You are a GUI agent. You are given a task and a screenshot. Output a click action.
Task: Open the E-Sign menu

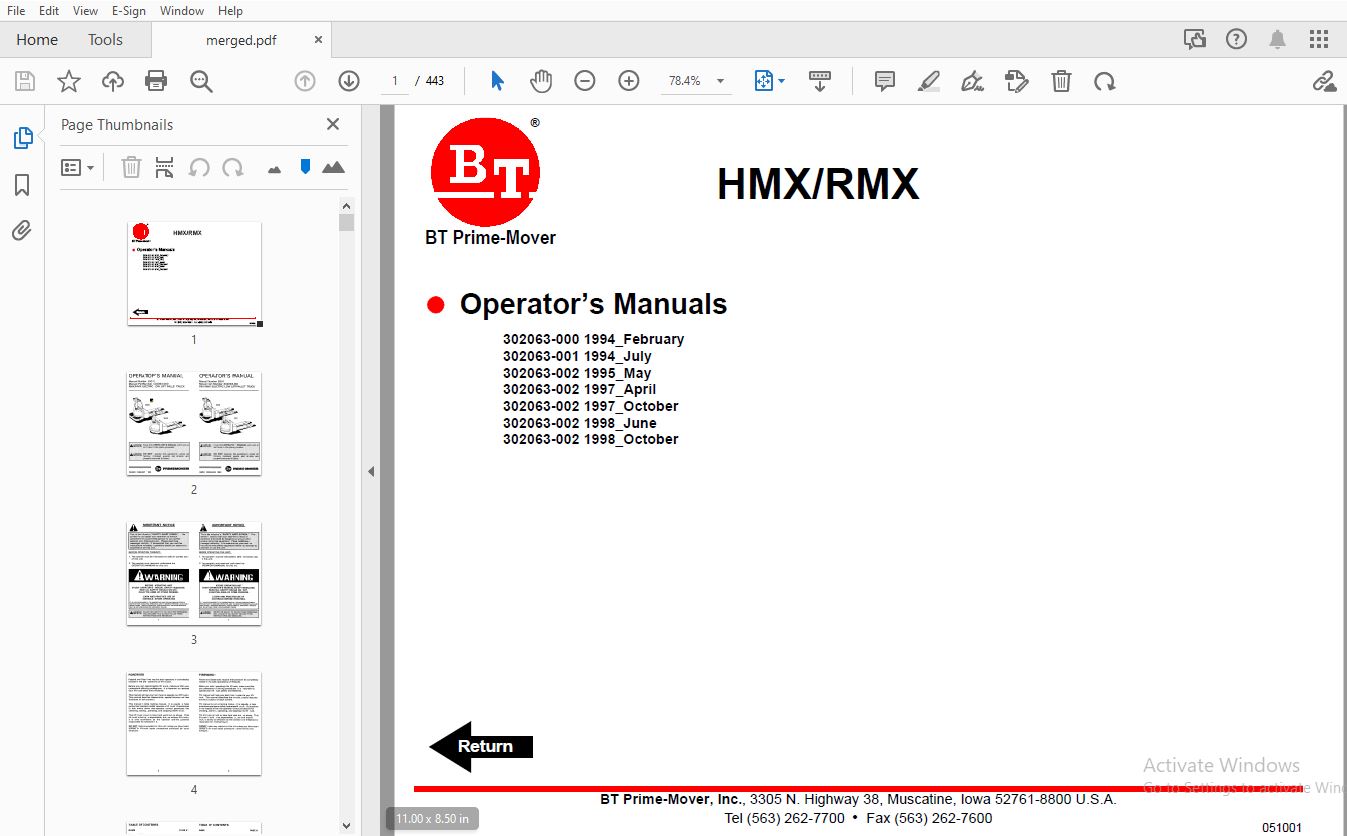[128, 10]
